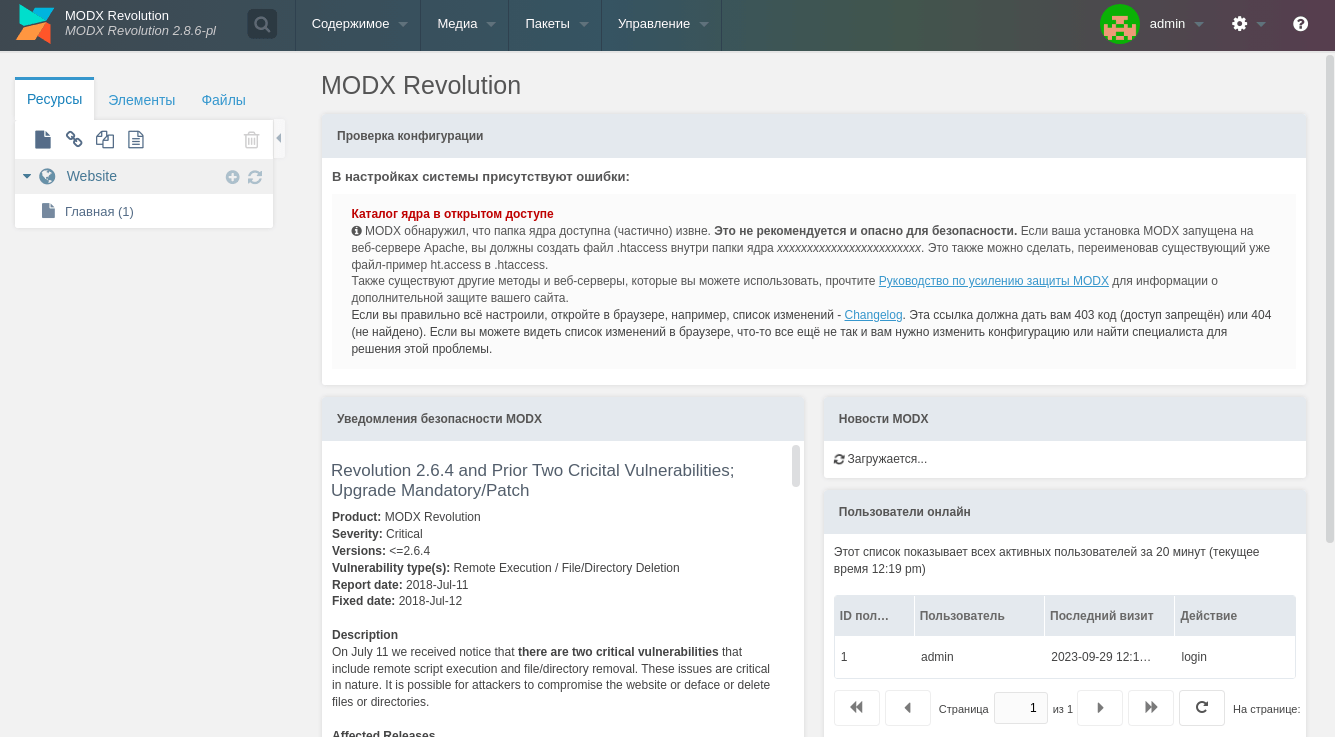Expand the Содержимое menu
The width and height of the screenshot is (1335, 737).
click(359, 24)
